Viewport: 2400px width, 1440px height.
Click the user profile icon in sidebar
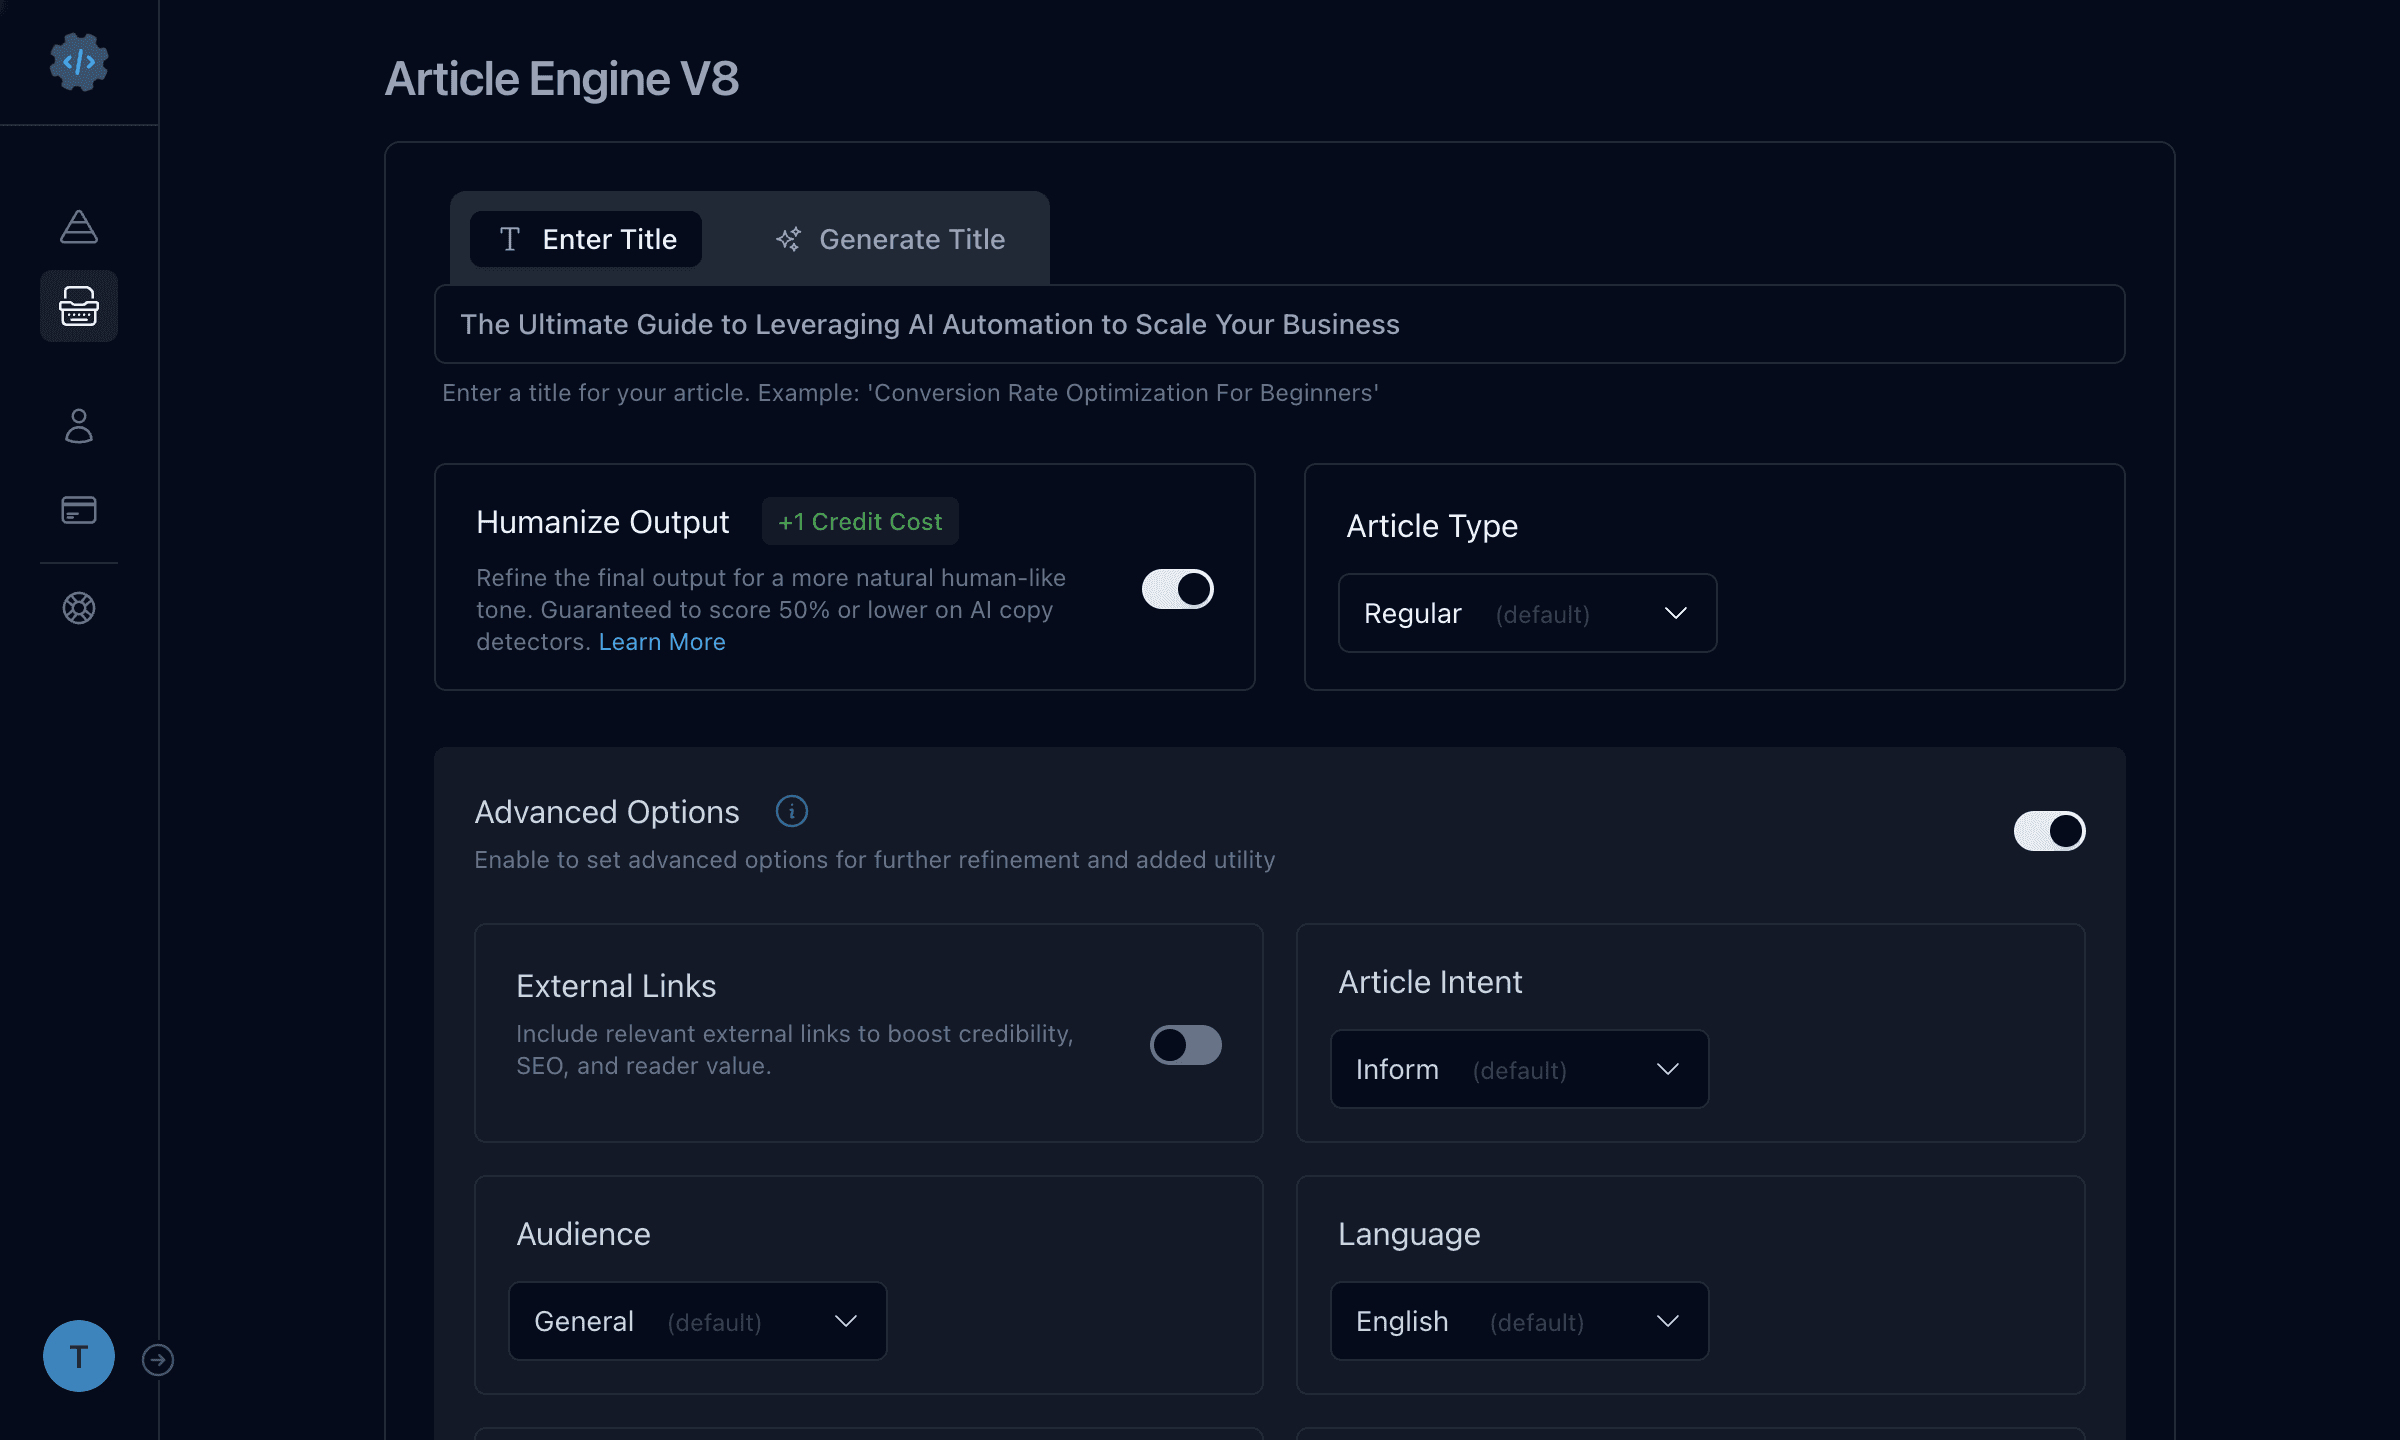pyautogui.click(x=77, y=423)
